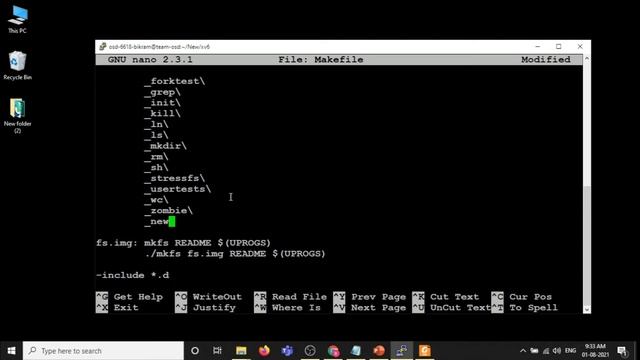
Task: Open the notepad-style app on taskbar
Action: (x=356, y=351)
